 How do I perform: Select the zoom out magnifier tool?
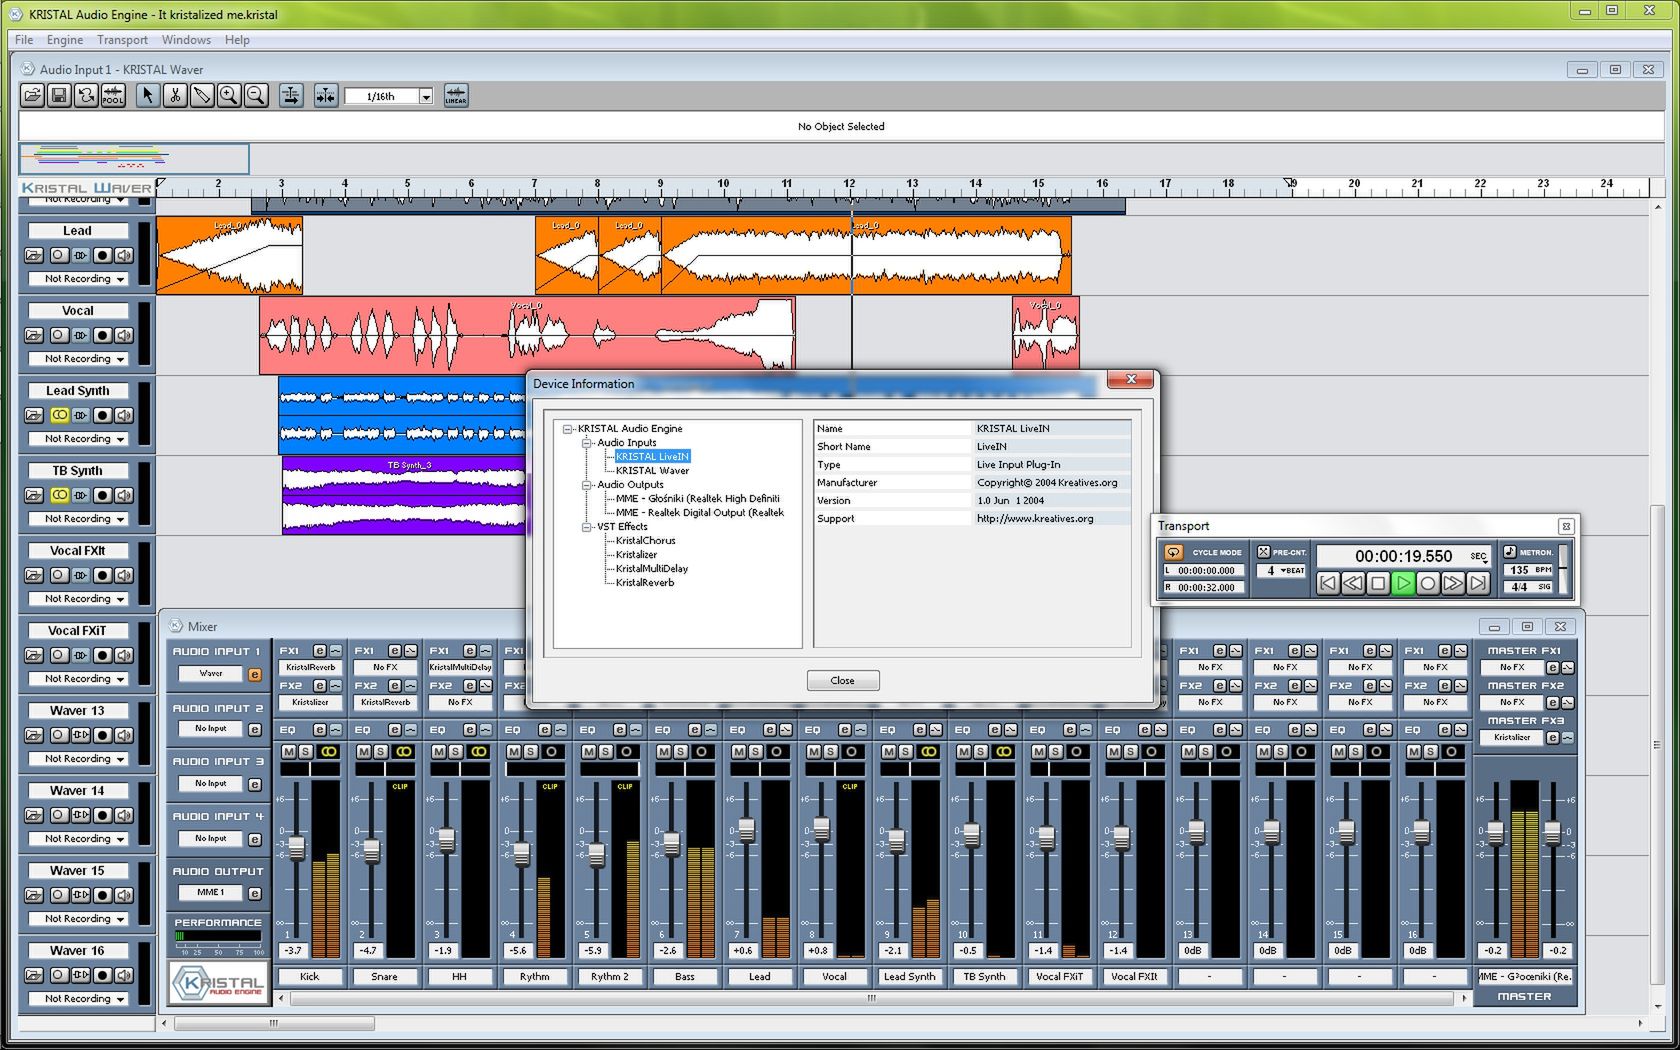tap(256, 96)
